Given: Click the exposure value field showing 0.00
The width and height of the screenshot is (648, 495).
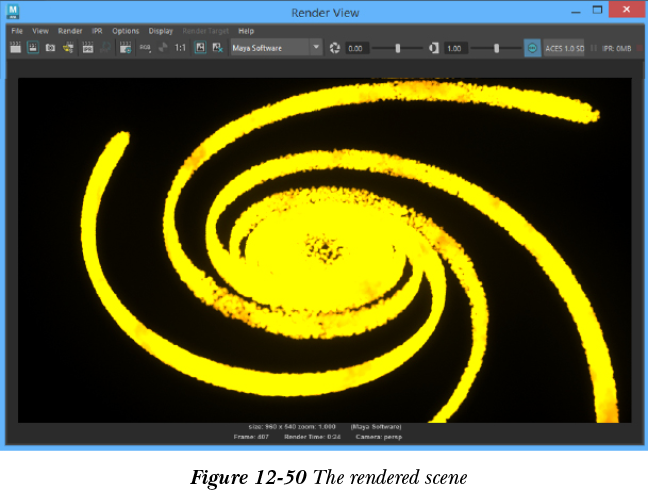Looking at the screenshot, I should tap(357, 47).
